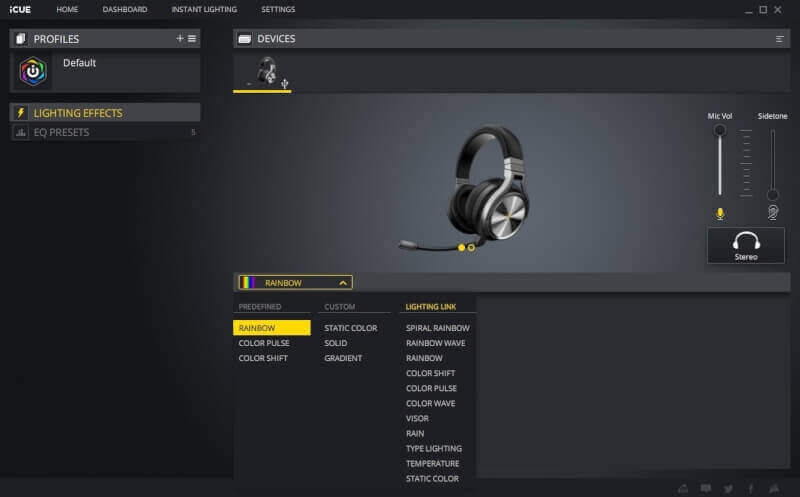800x497 pixels.
Task: Mute the microphone via mic icon
Action: click(720, 213)
